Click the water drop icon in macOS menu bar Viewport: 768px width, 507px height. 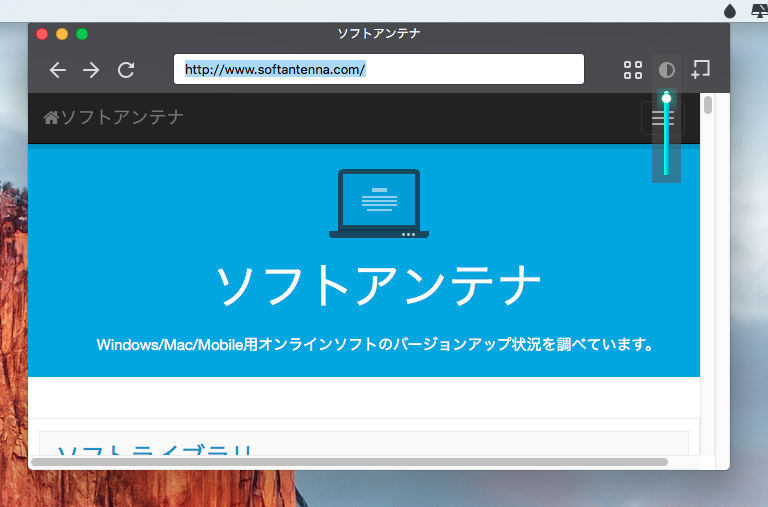[730, 11]
